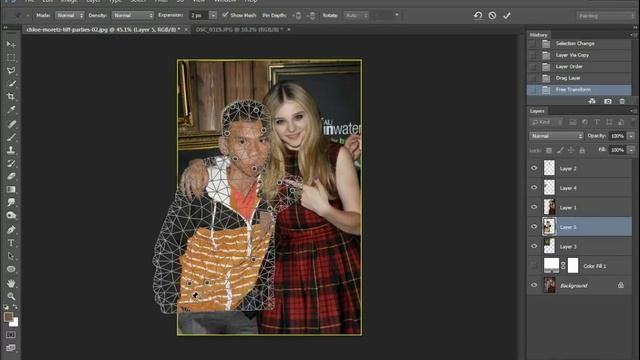
Task: Select the Eraser tool
Action: click(x=11, y=176)
